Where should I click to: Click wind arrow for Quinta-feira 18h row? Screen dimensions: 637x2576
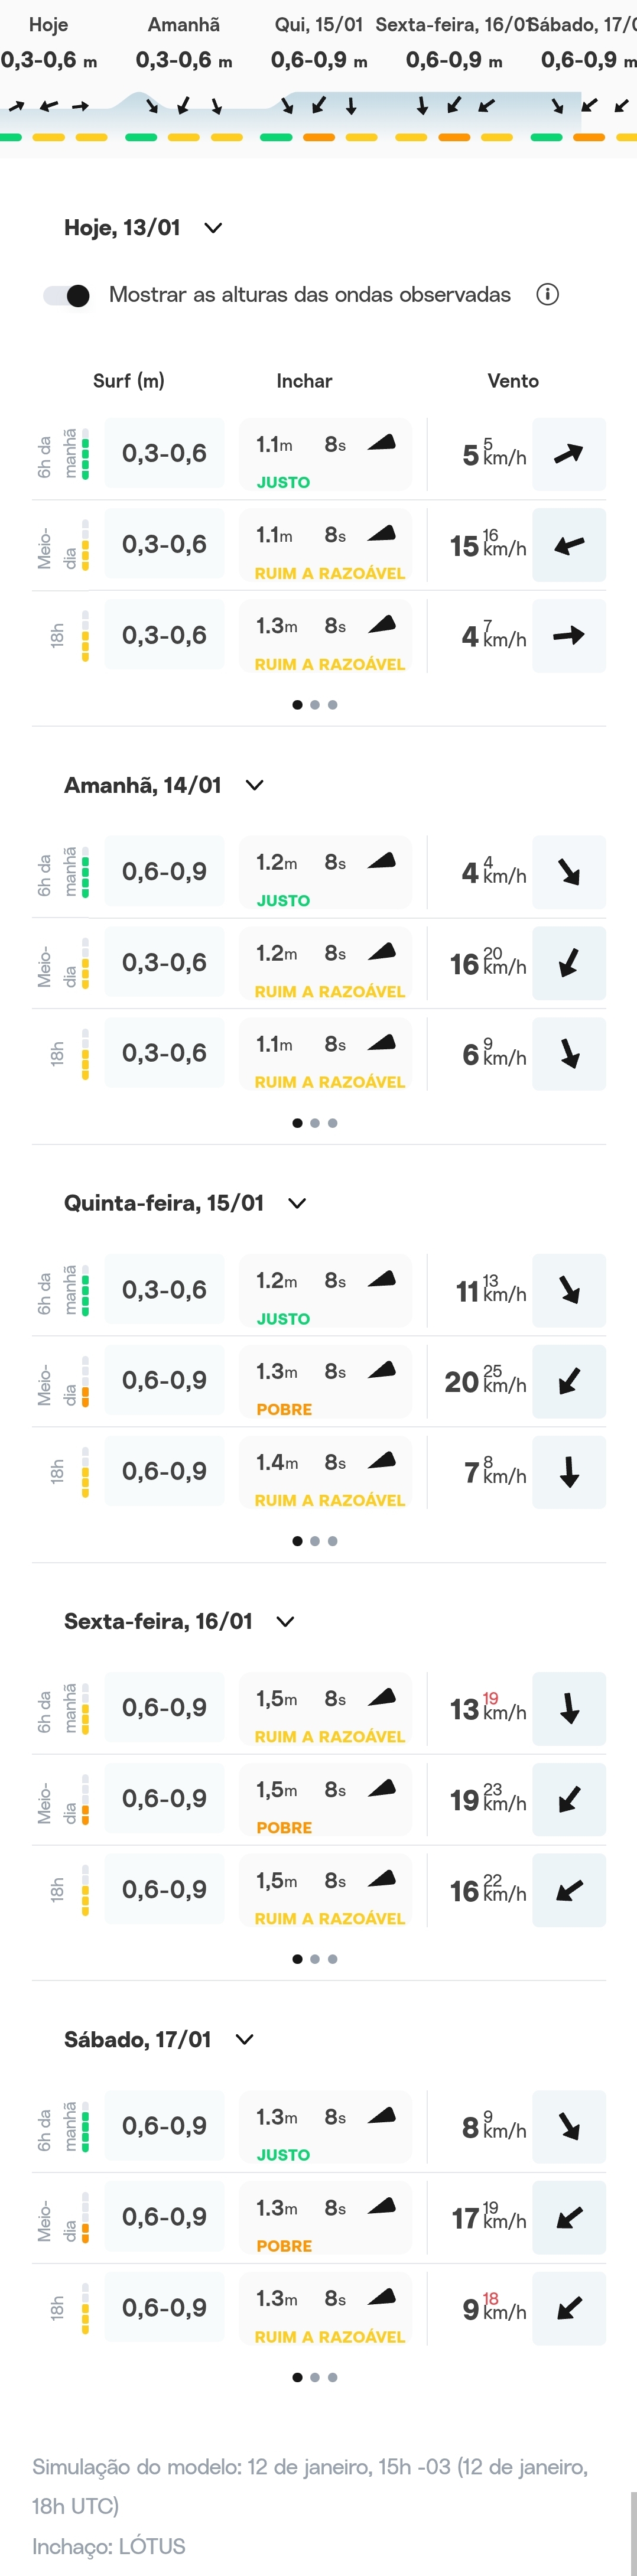[x=568, y=1472]
